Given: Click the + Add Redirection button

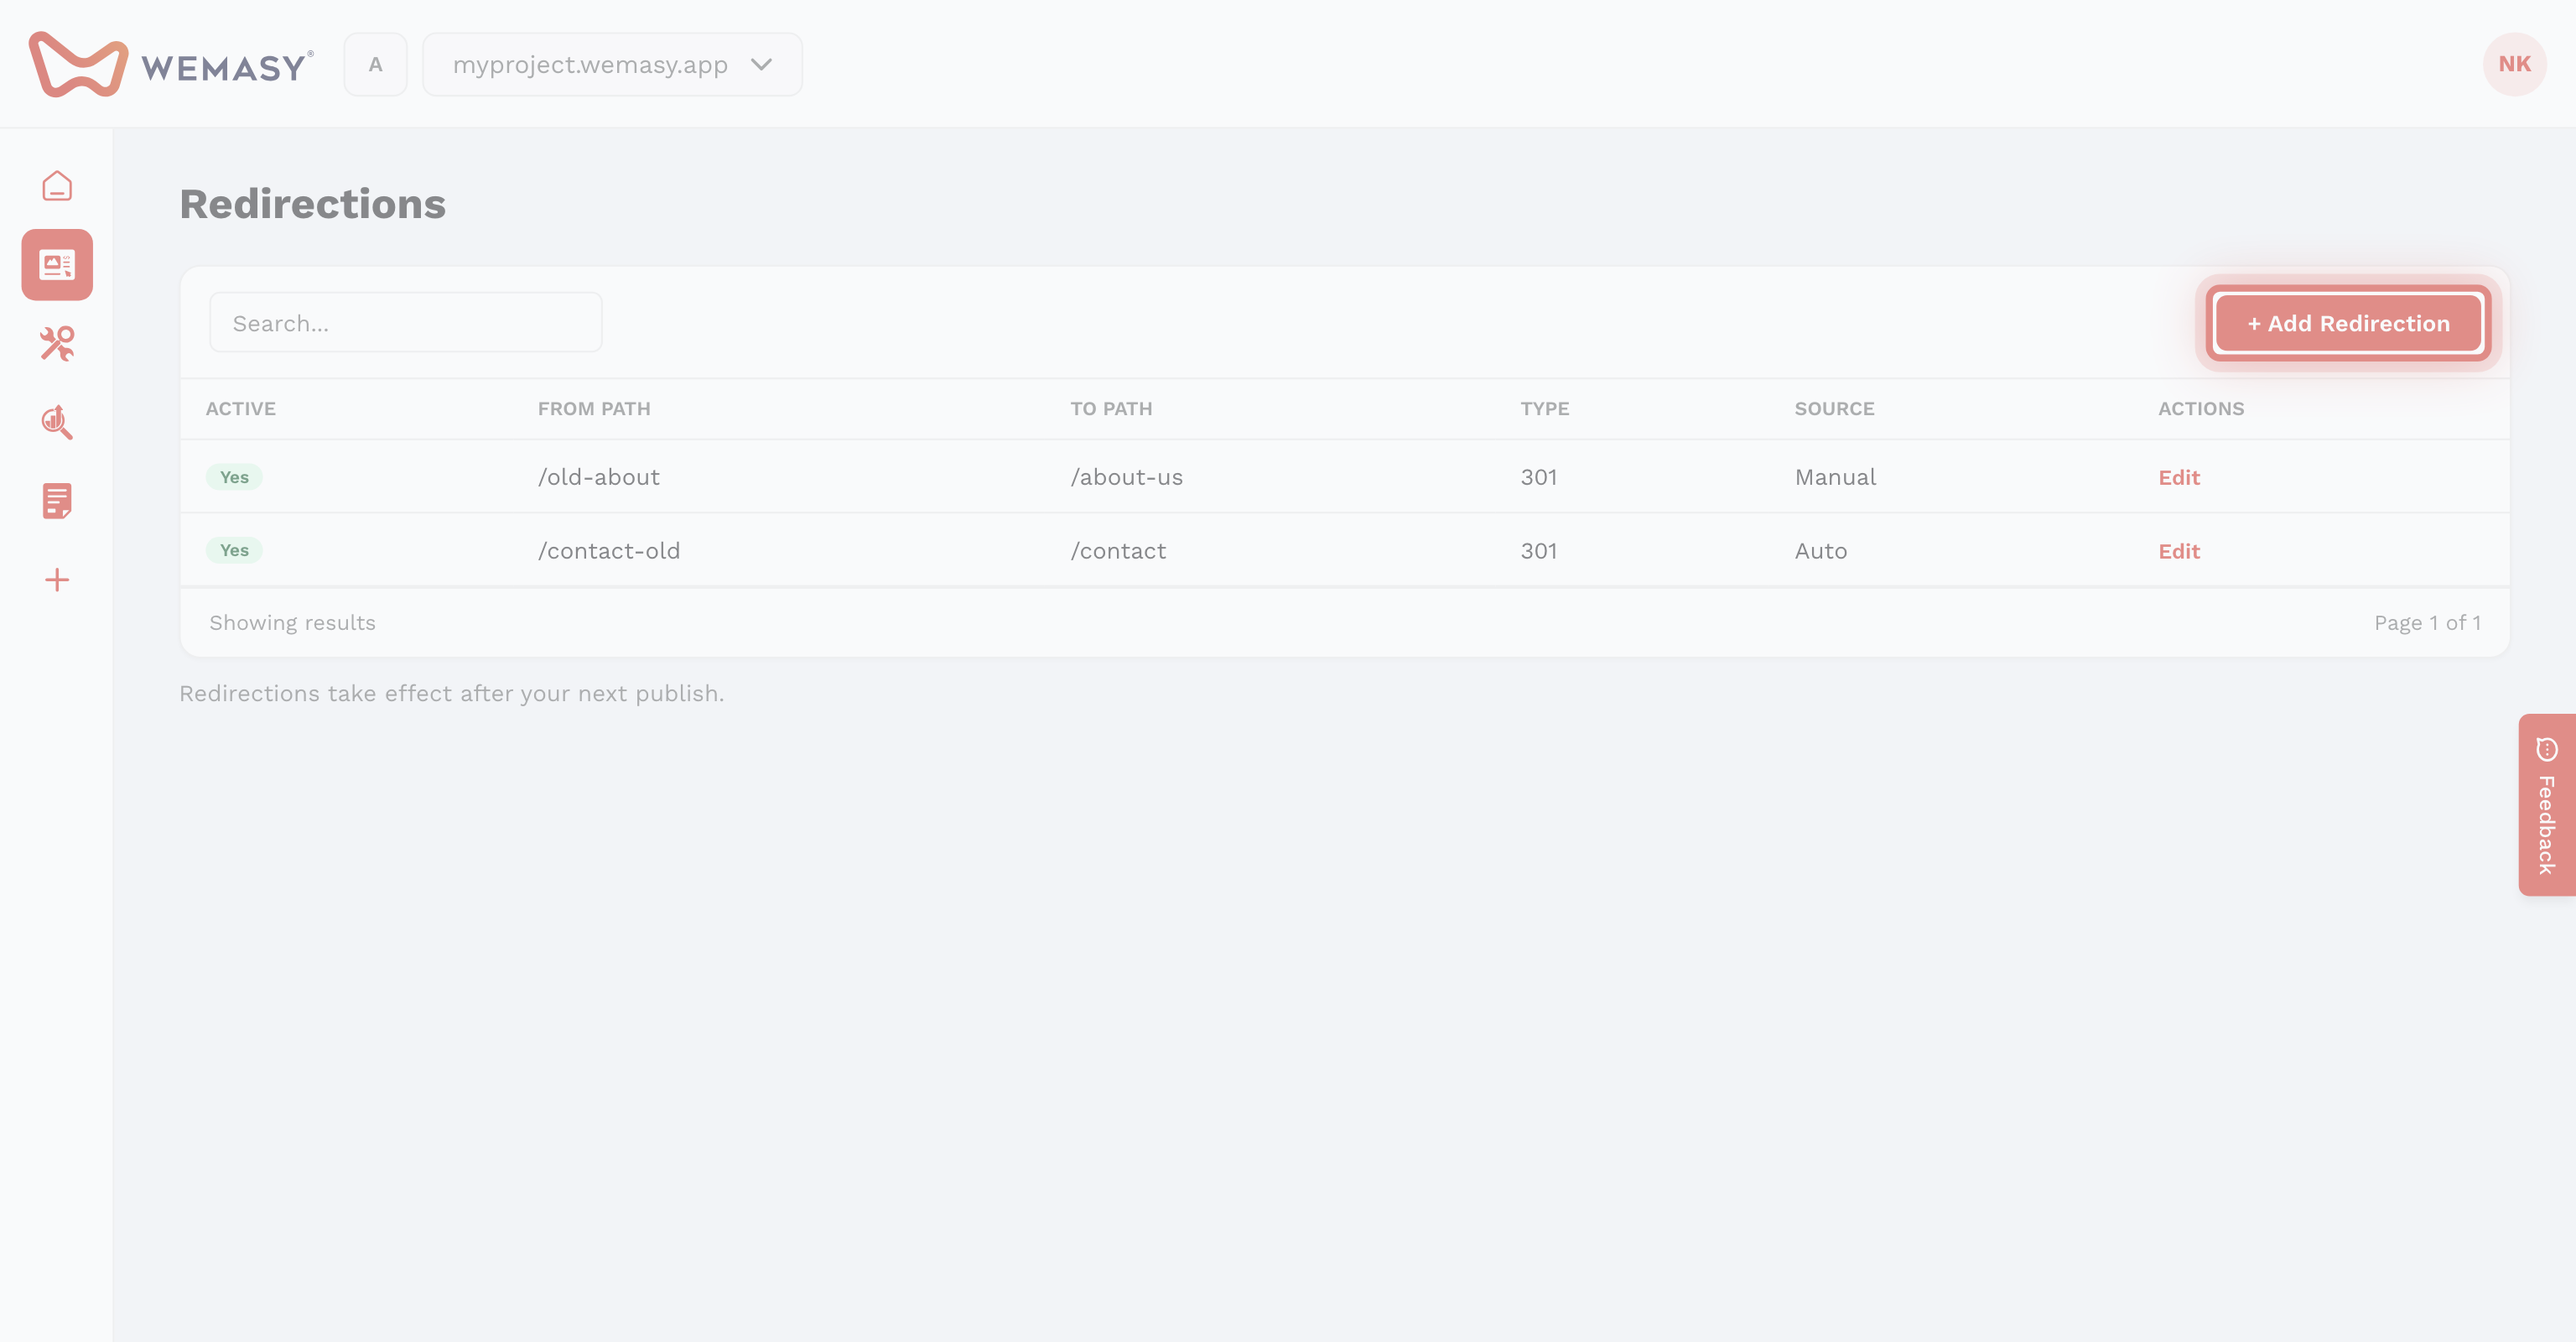Looking at the screenshot, I should [x=2348, y=323].
